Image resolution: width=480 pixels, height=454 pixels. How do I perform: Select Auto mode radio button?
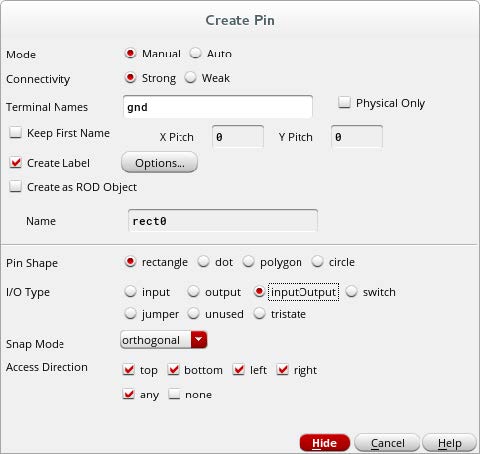(195, 53)
